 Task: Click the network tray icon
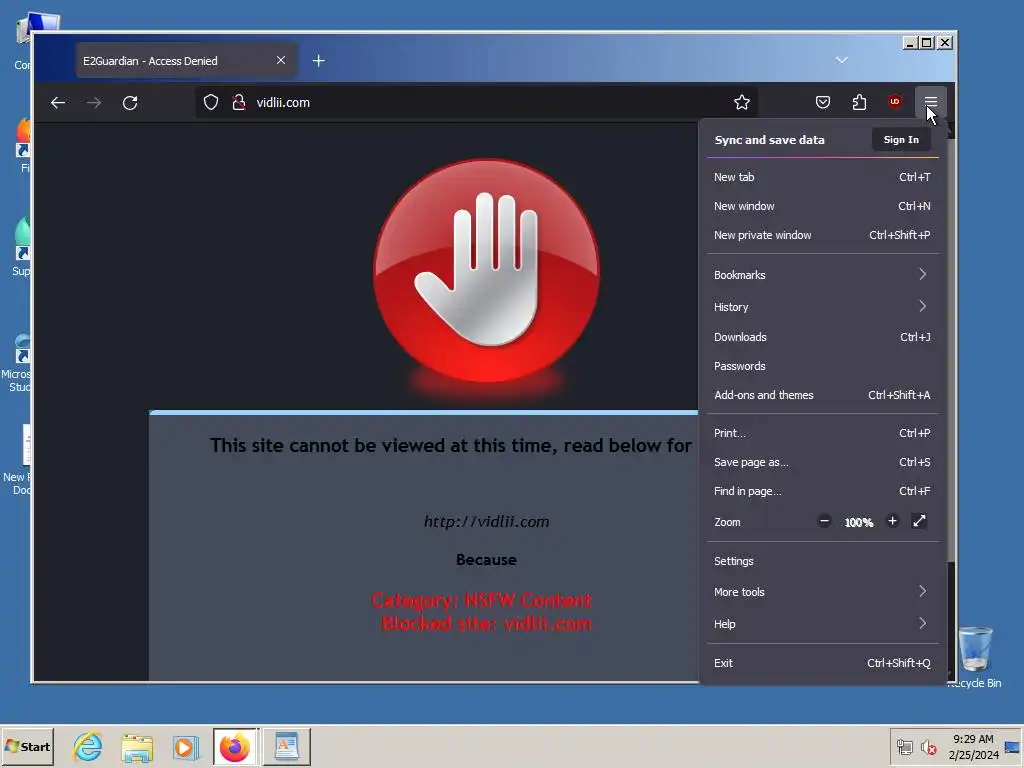coord(904,746)
